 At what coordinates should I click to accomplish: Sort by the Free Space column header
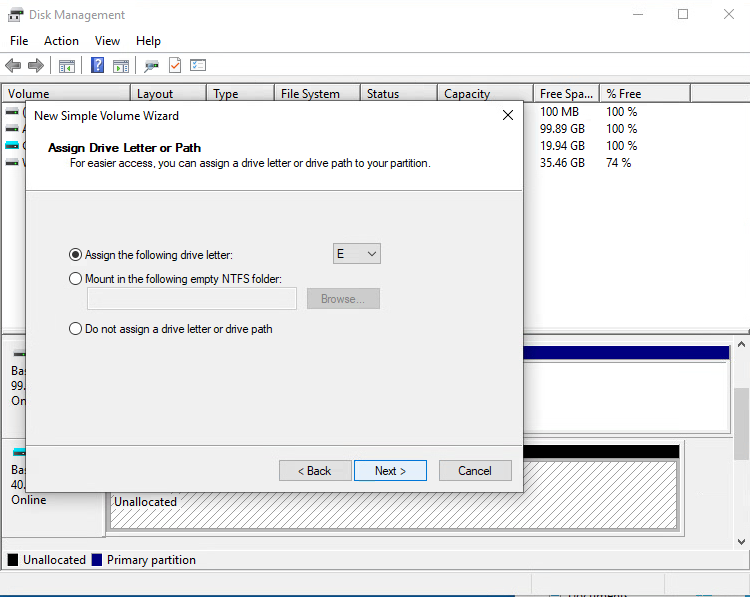pos(567,94)
